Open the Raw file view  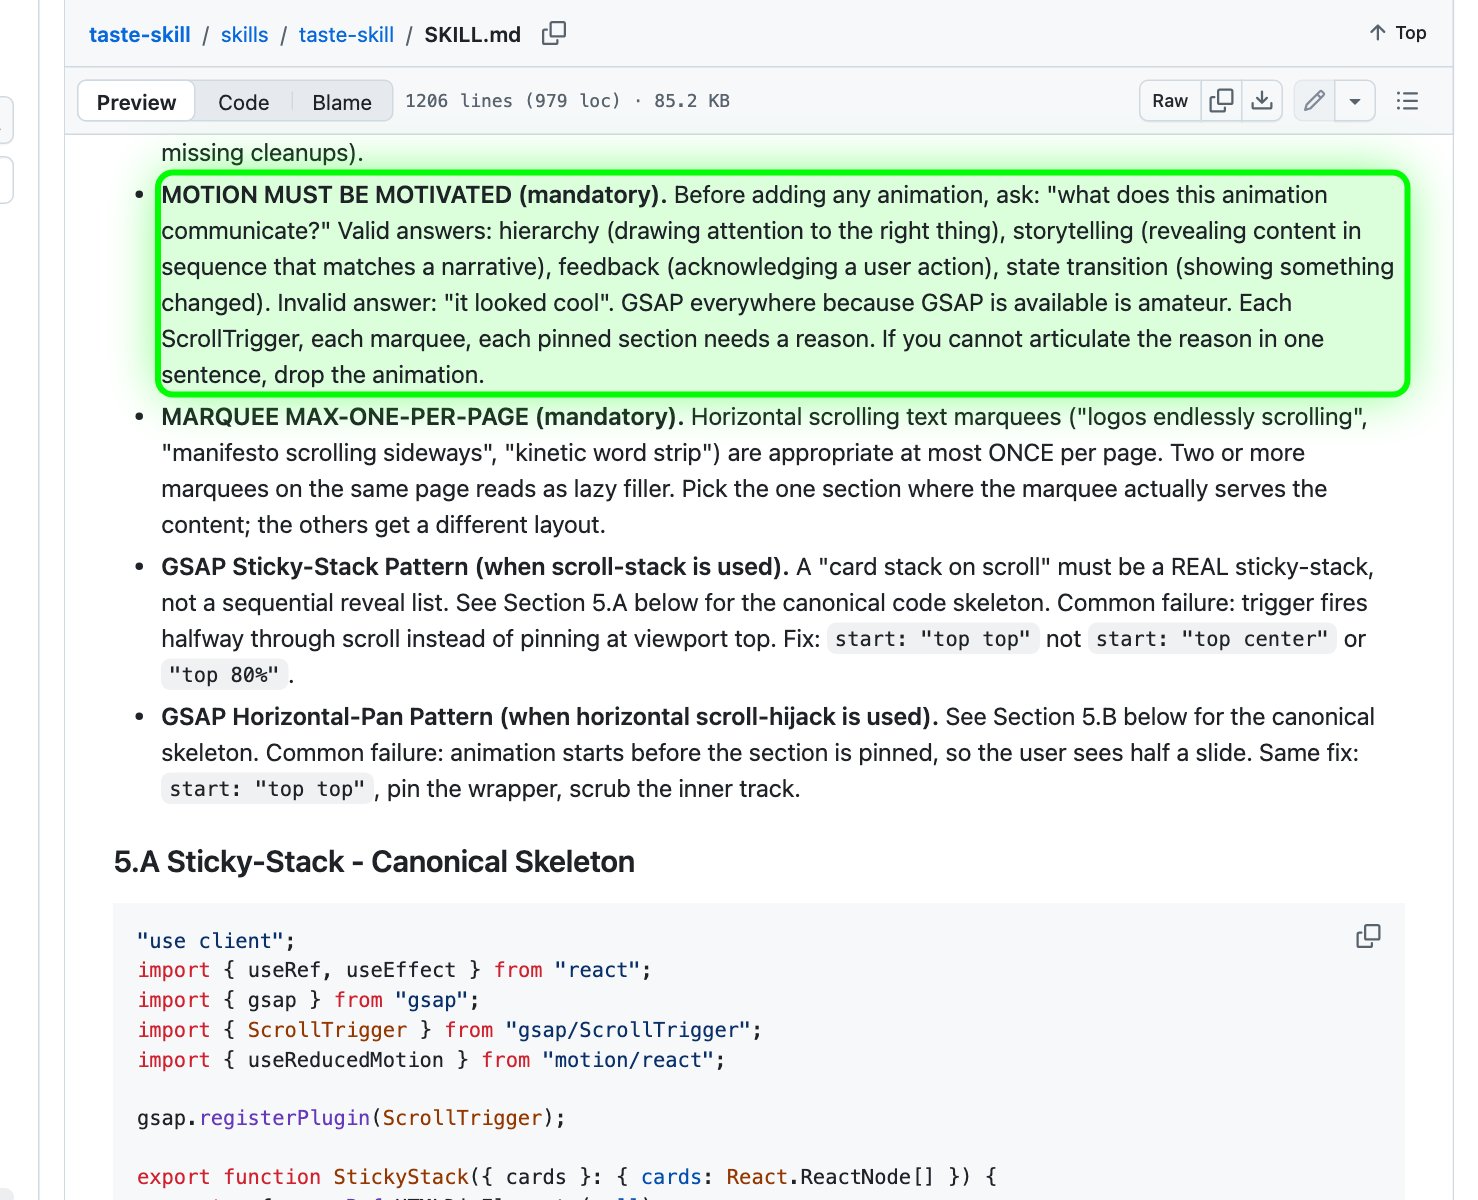point(1170,101)
